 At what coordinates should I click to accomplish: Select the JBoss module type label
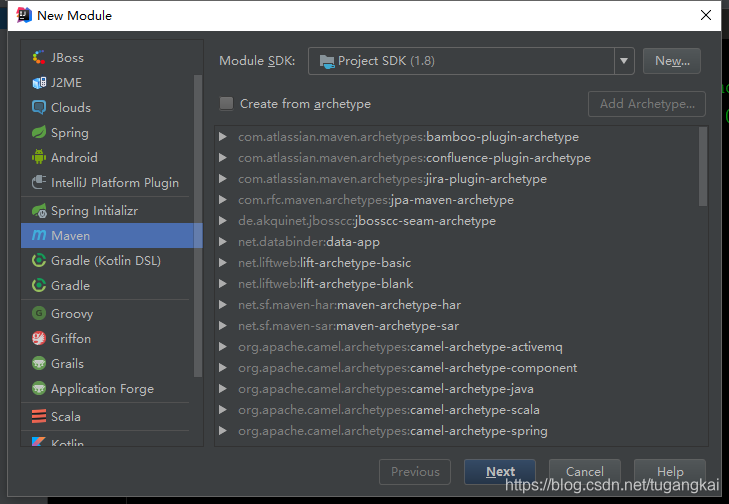click(67, 58)
